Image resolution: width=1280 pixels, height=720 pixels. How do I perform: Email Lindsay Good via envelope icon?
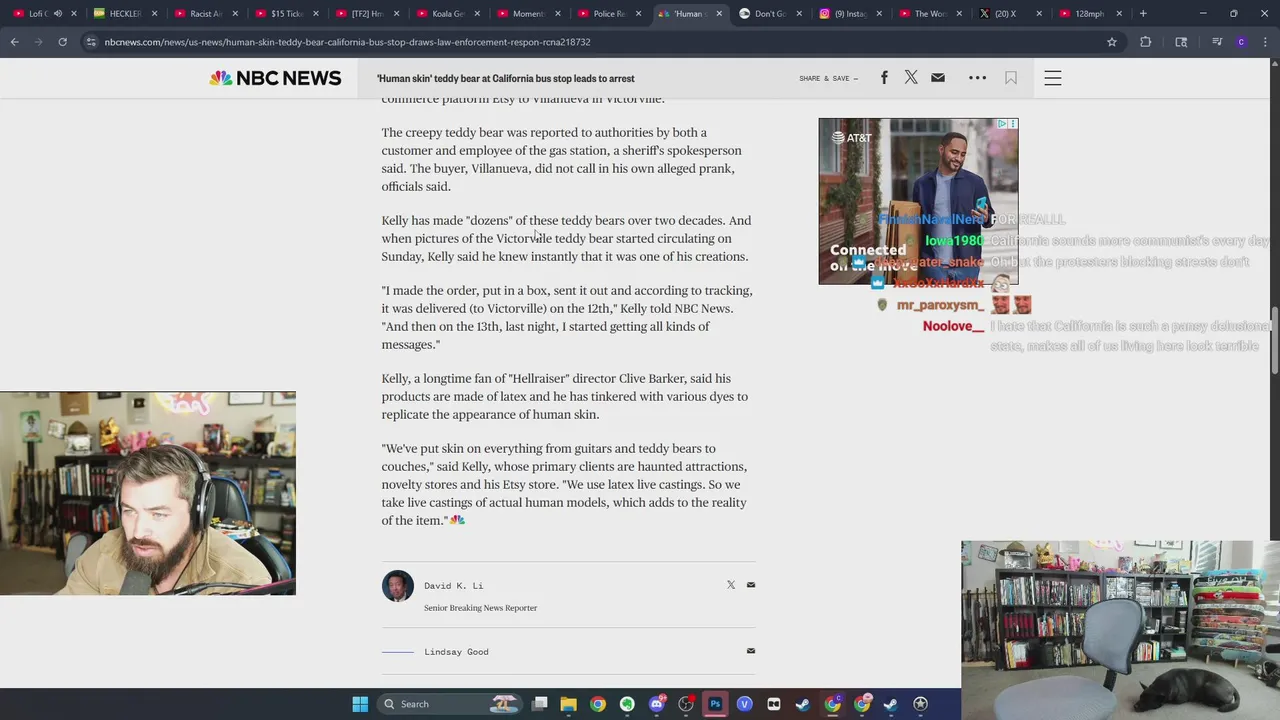(751, 651)
